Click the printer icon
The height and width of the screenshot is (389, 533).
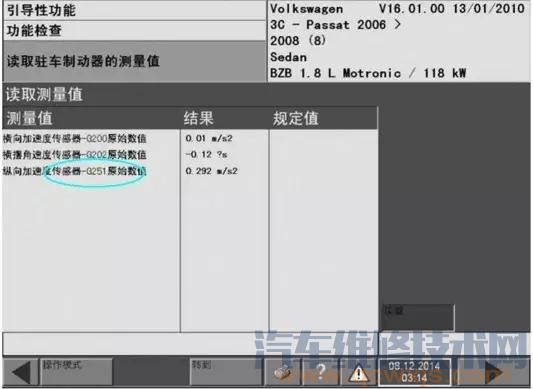click(282, 372)
